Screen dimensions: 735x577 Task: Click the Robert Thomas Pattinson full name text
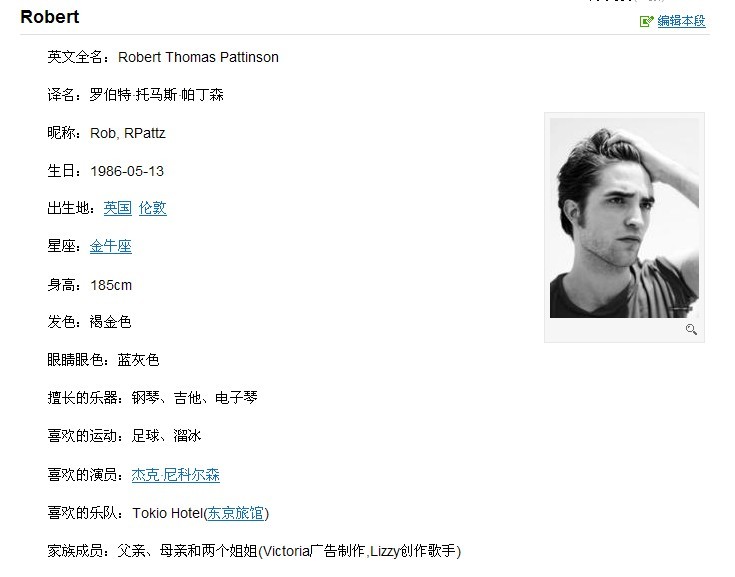198,57
